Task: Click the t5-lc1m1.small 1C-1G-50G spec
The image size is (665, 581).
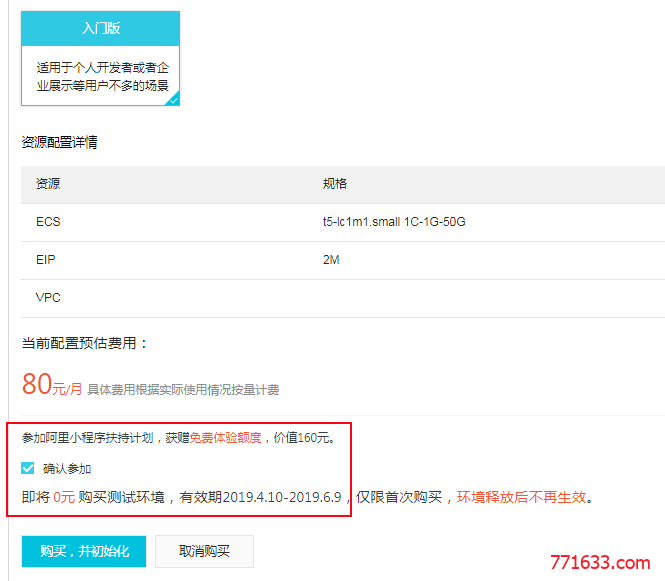Action: (x=394, y=222)
